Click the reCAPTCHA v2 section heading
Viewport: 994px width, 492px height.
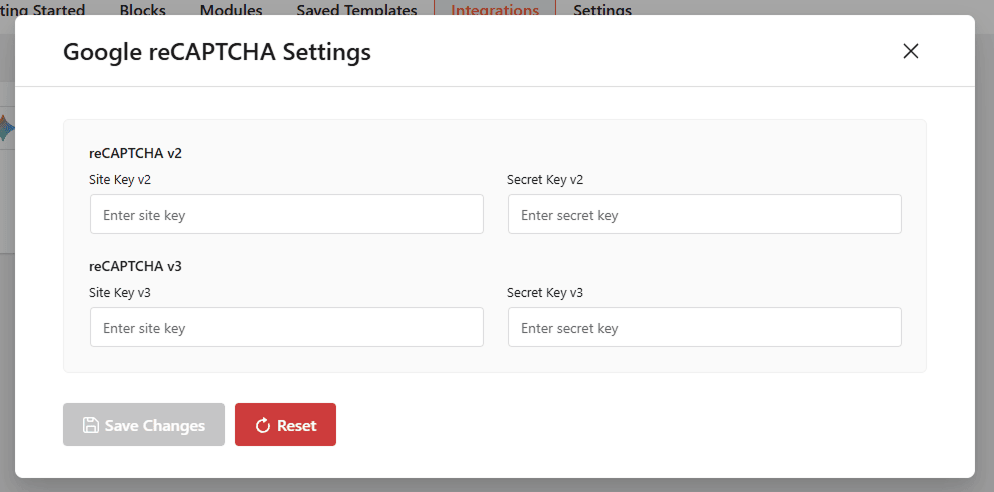coord(135,154)
